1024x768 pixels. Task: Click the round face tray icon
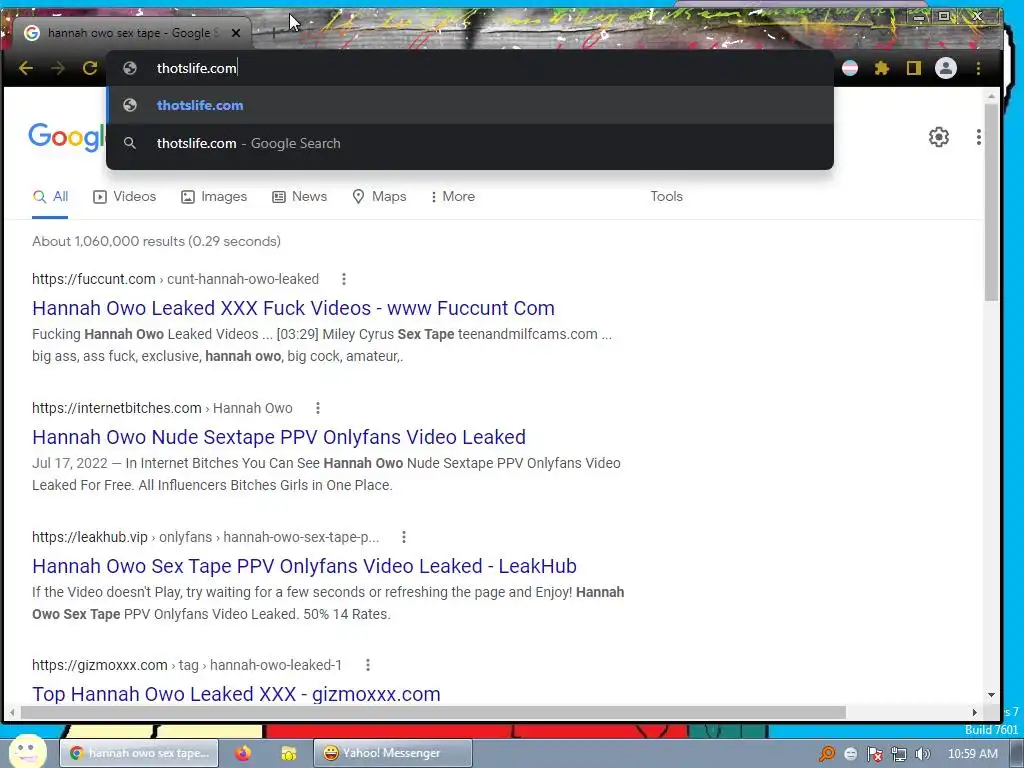pos(850,754)
